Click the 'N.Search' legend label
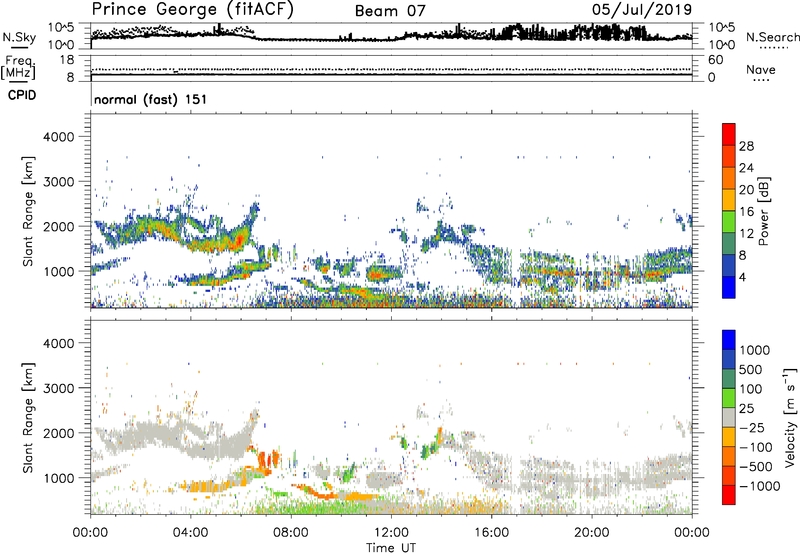The image size is (800, 554). (773, 37)
